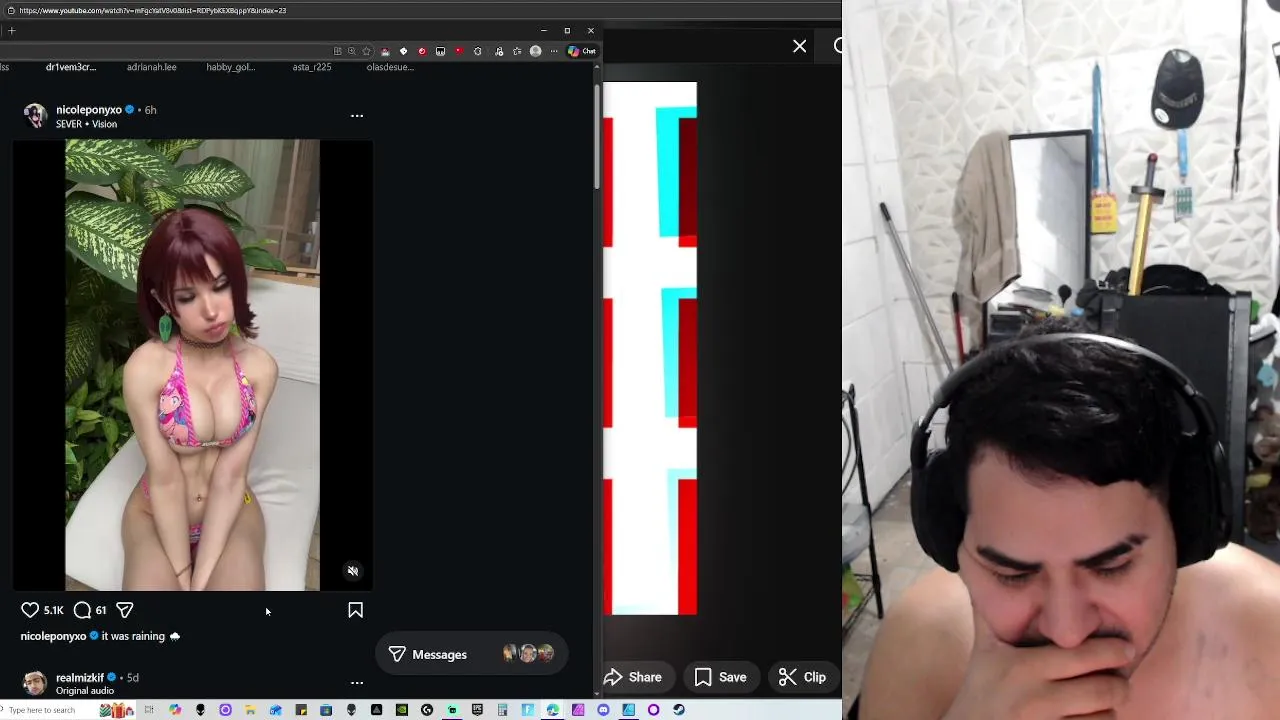Screen dimensions: 1280x720
Task: Like the nicoleponyxo post with the heart icon
Action: (30, 610)
